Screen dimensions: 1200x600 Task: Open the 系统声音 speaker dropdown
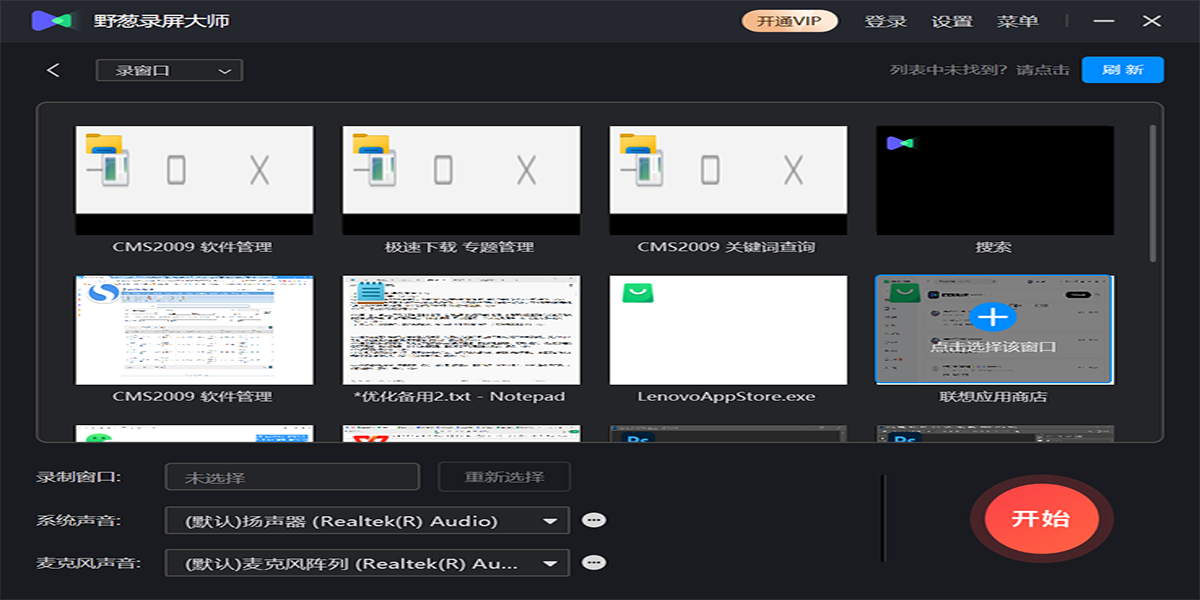(366, 520)
